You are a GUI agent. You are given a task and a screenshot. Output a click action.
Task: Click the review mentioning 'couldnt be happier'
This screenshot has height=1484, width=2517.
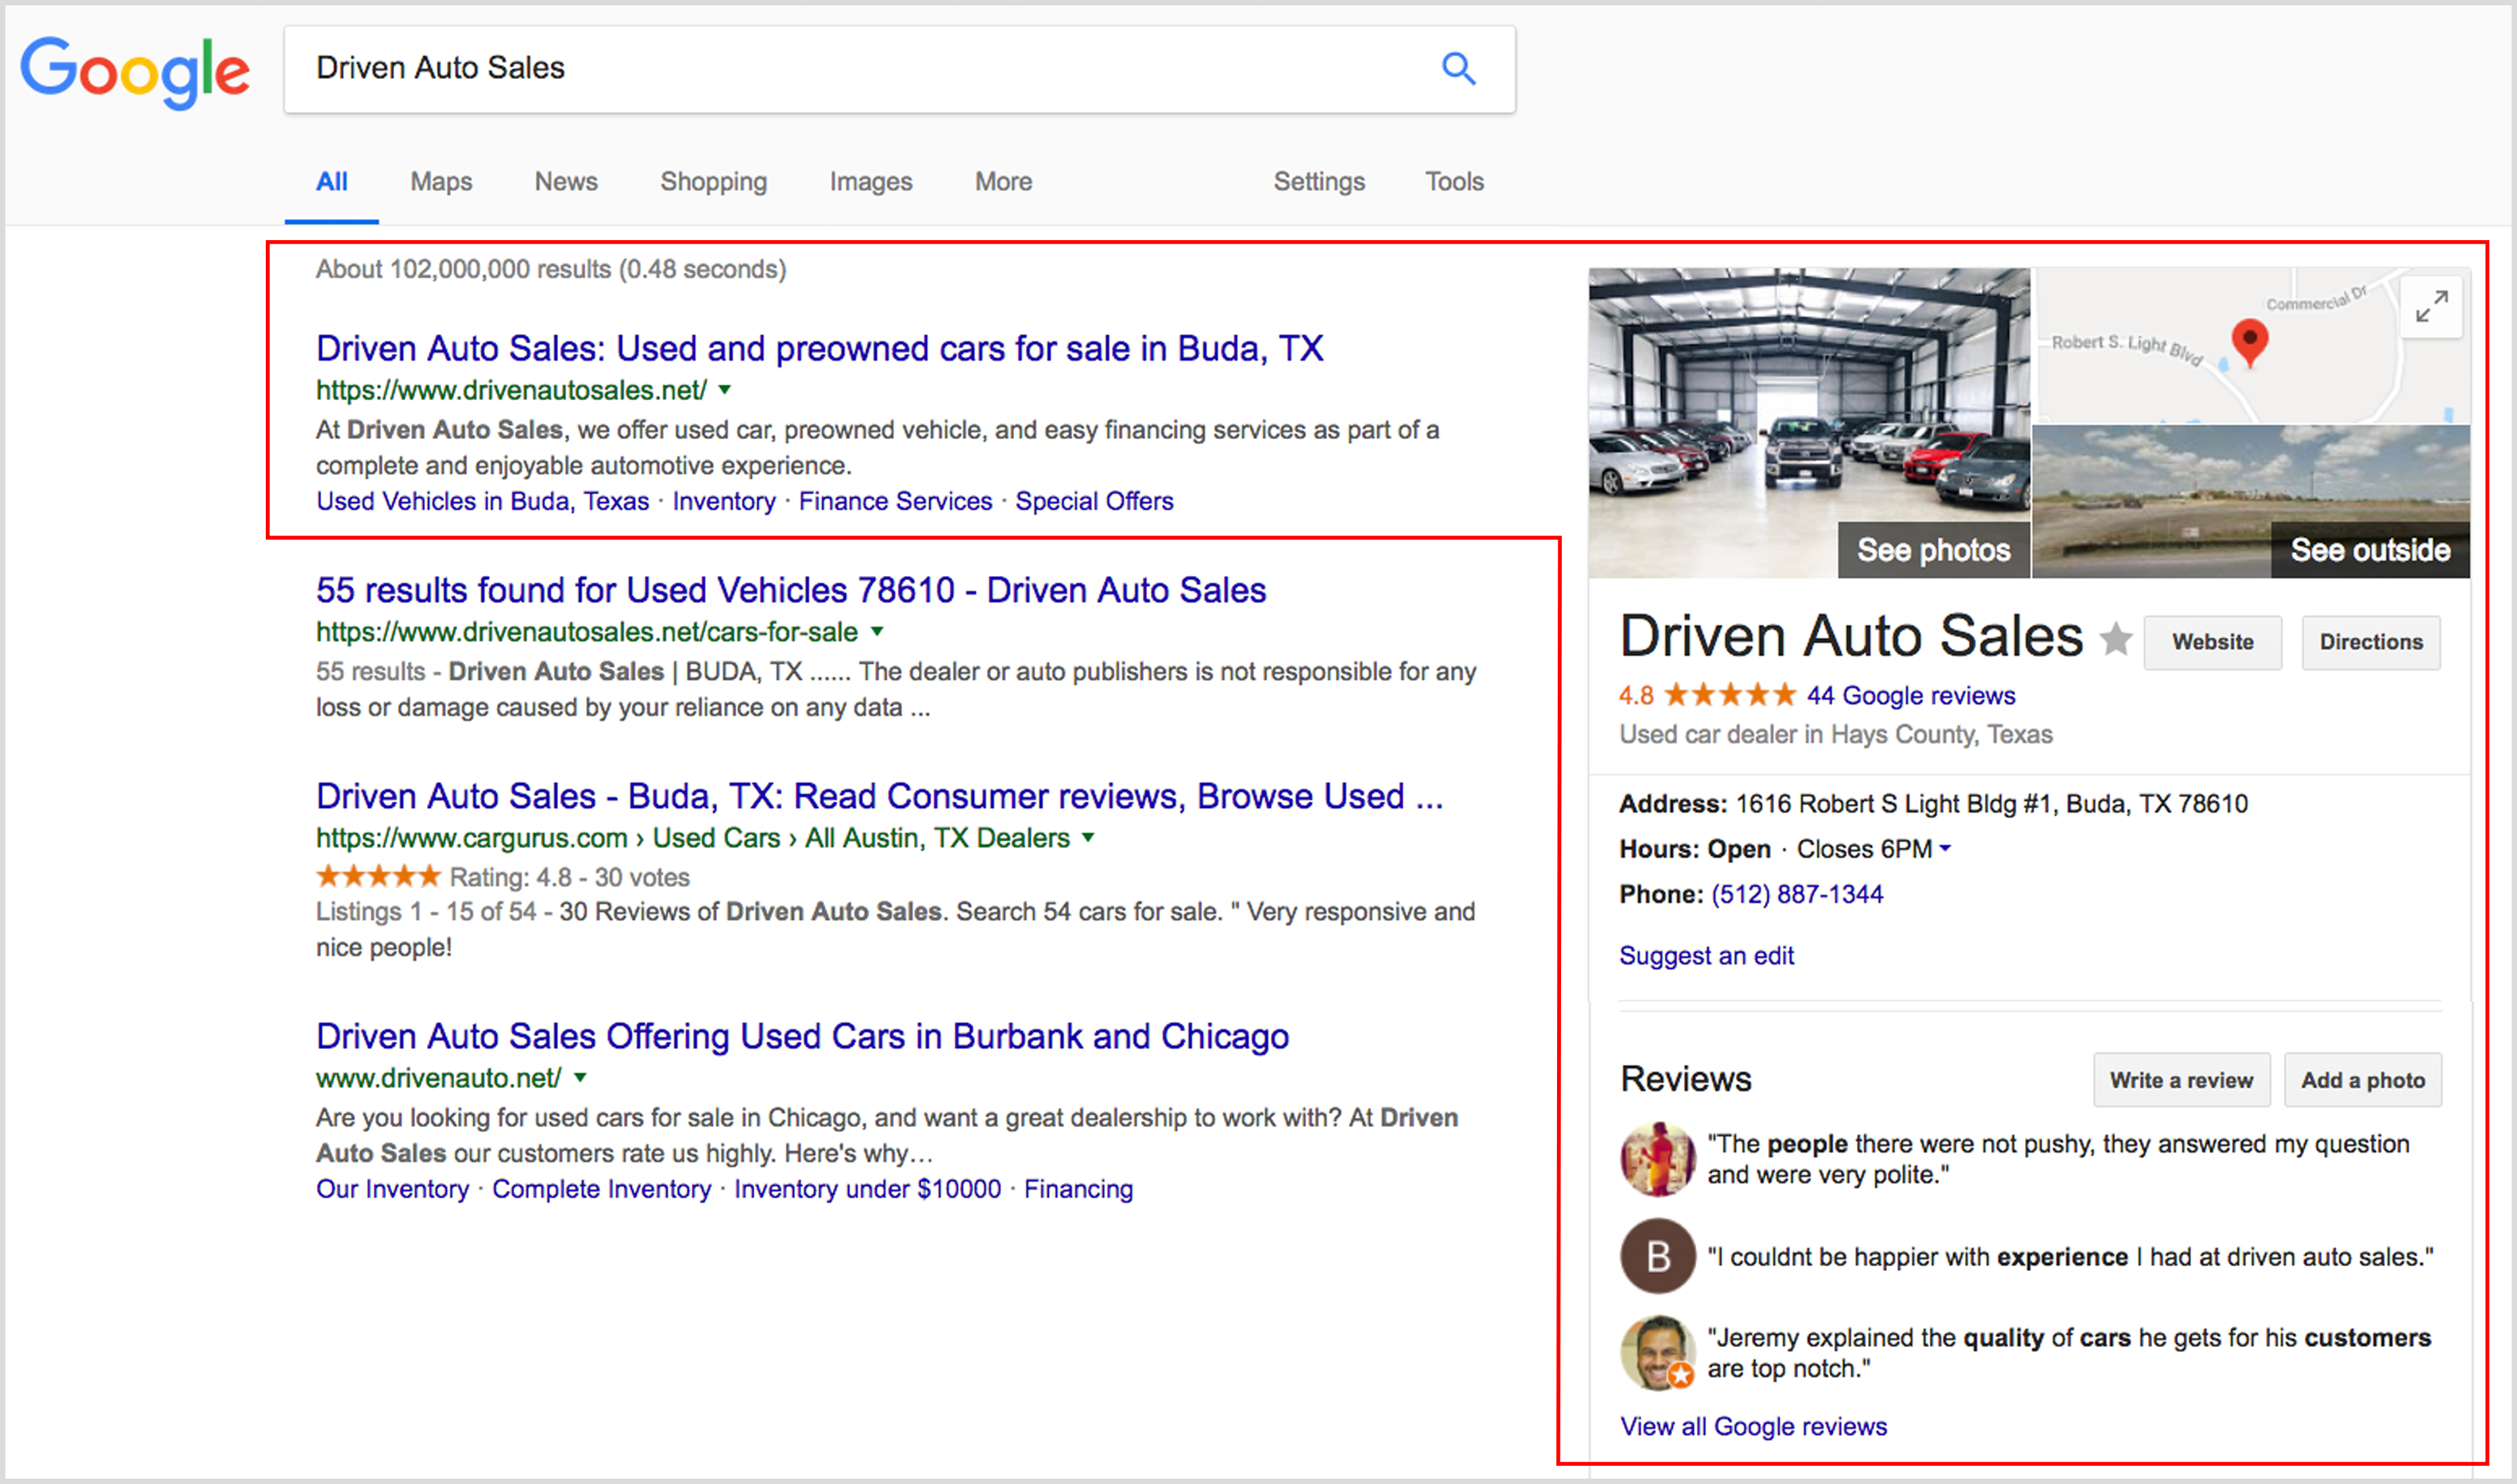2070,1257
